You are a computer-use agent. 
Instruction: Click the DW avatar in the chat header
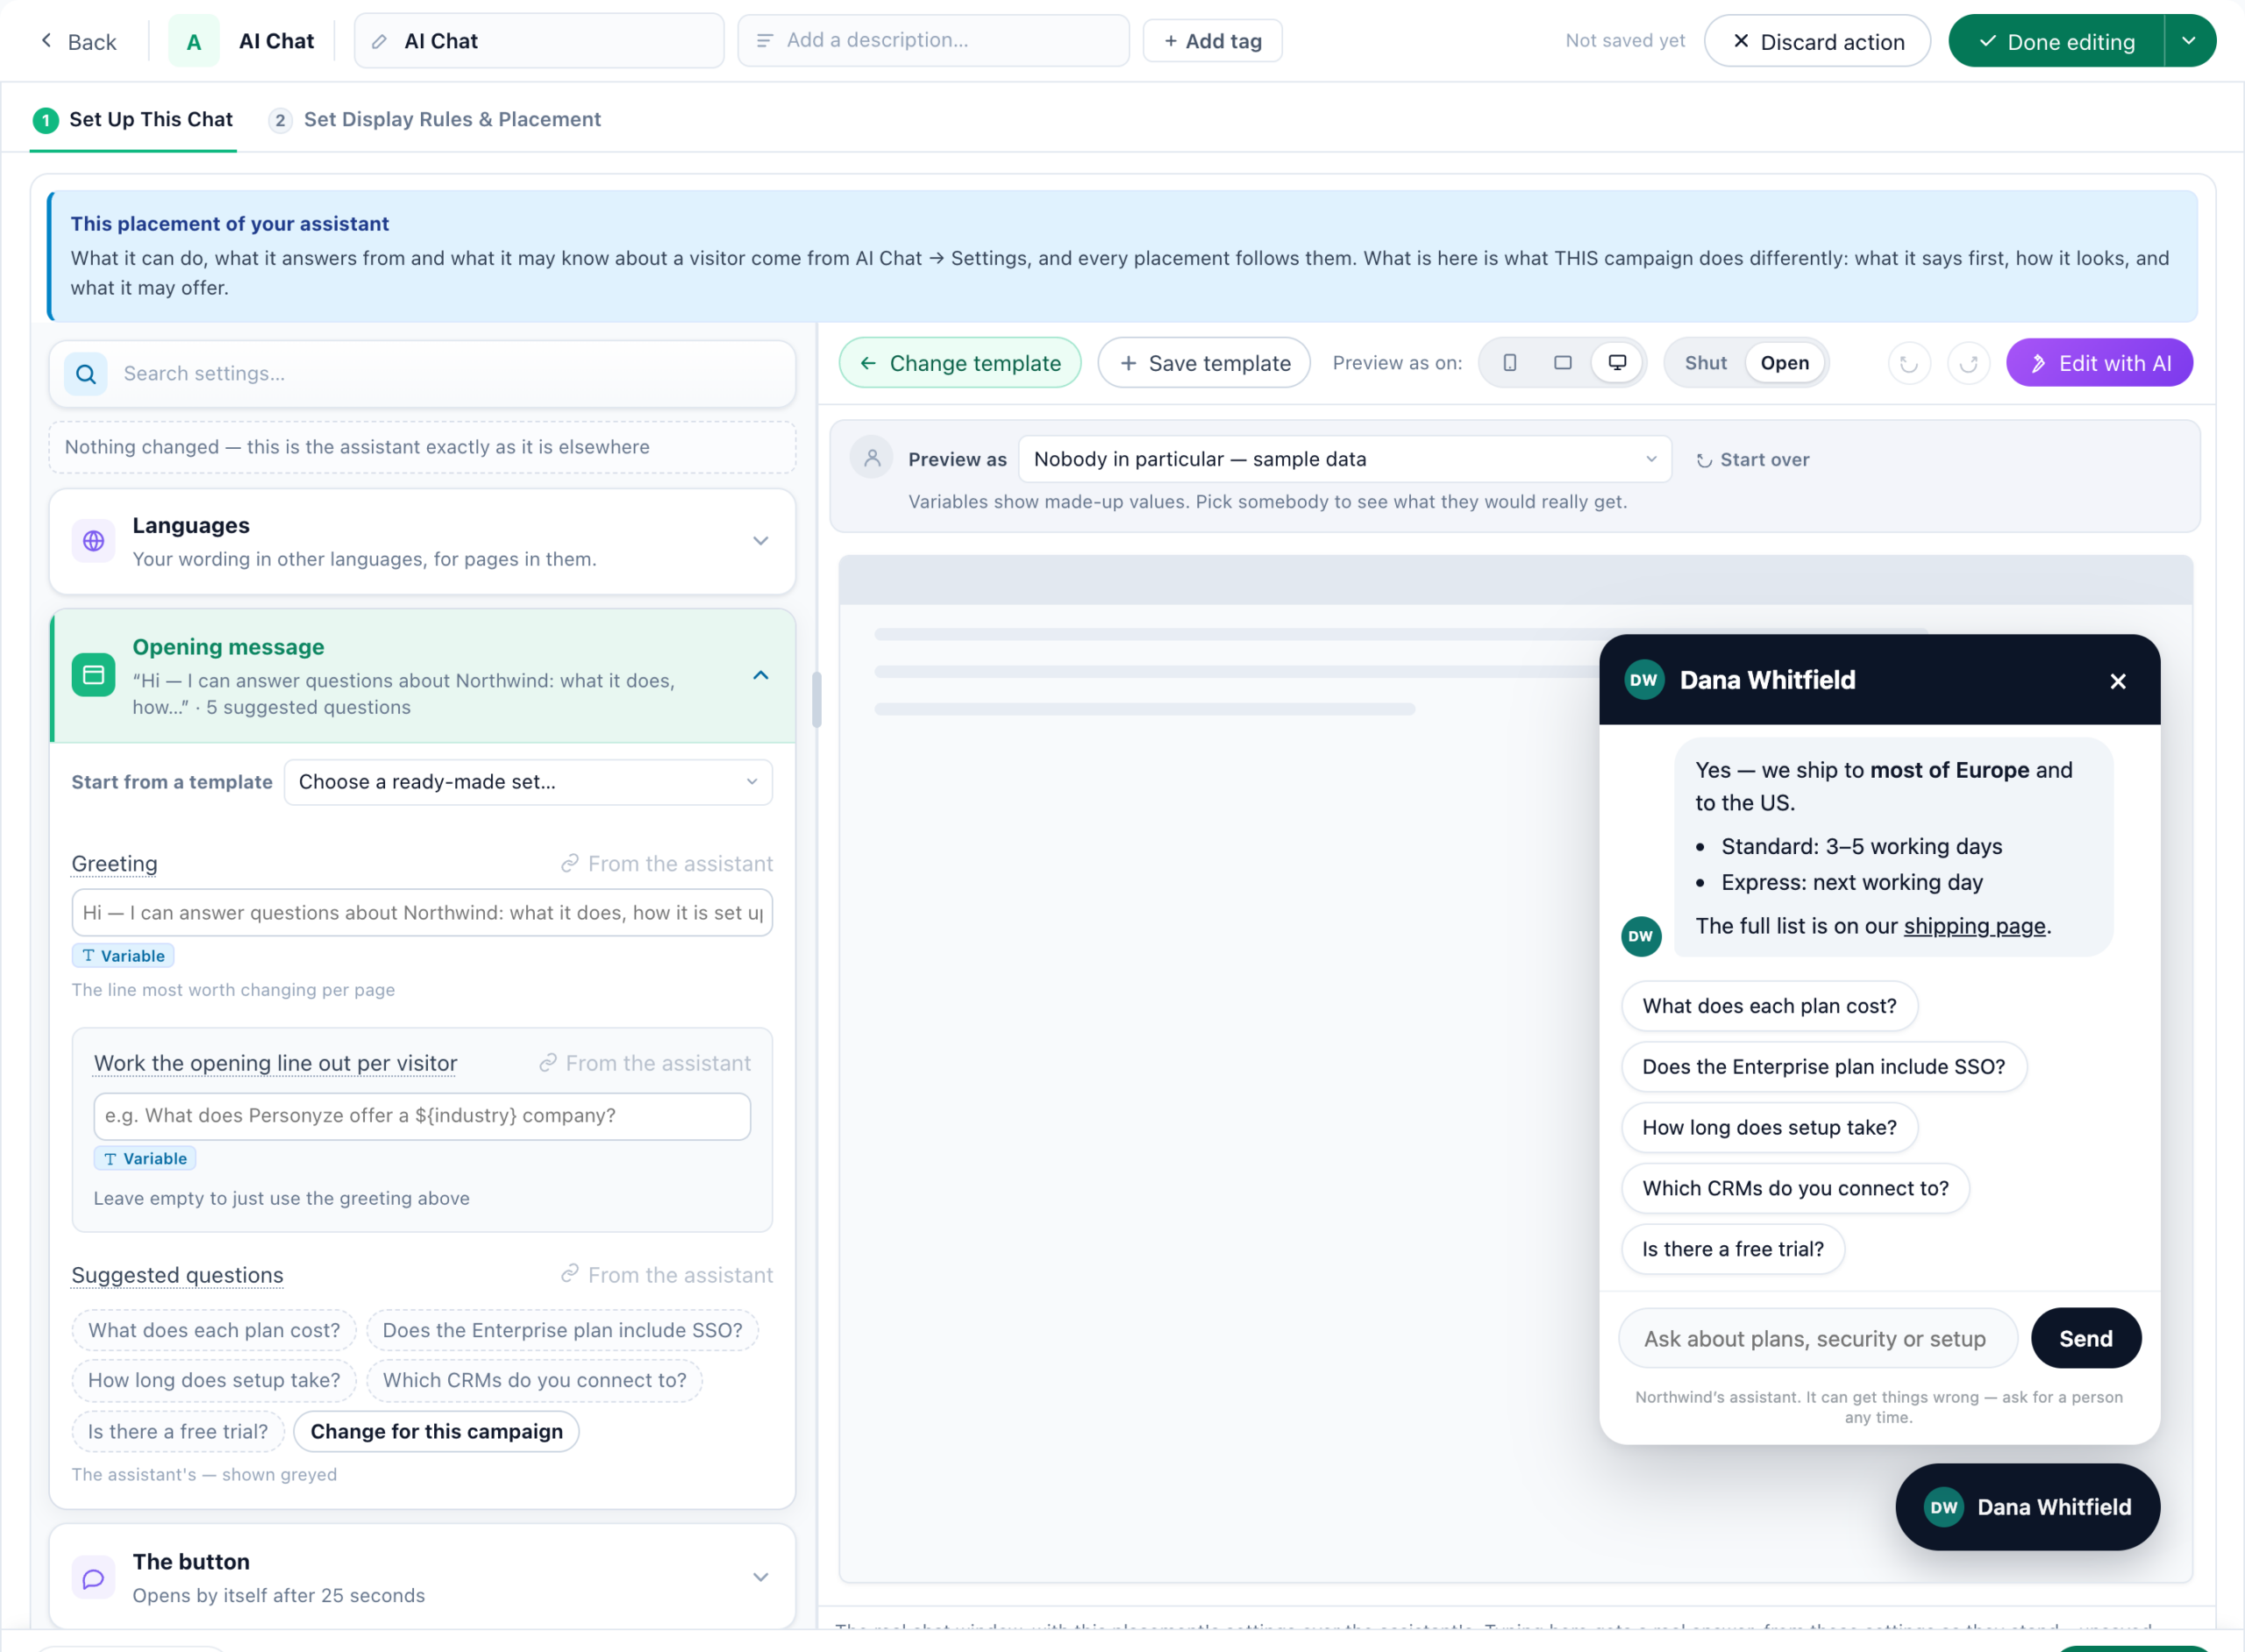coord(1643,680)
